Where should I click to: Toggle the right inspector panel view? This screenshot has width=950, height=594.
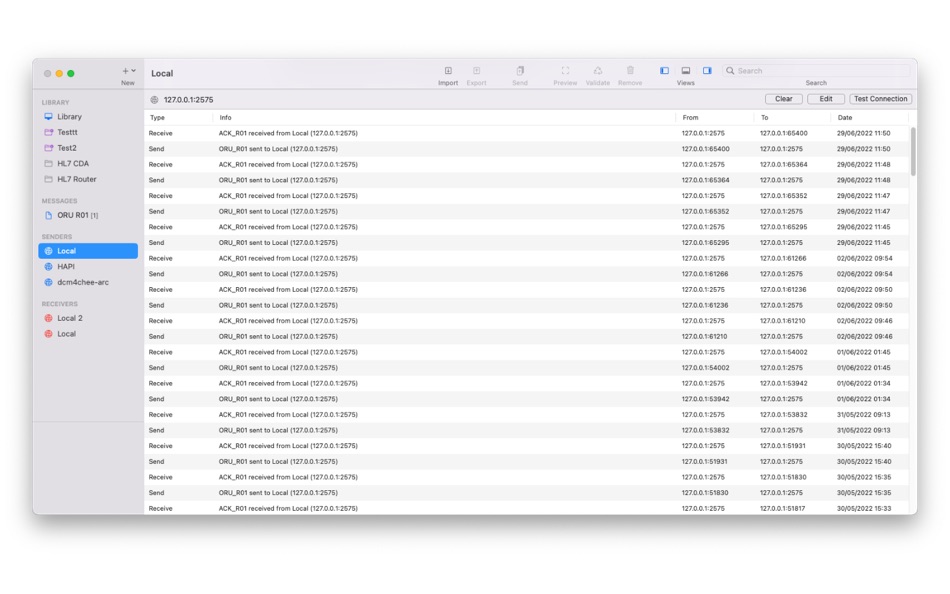click(x=708, y=70)
